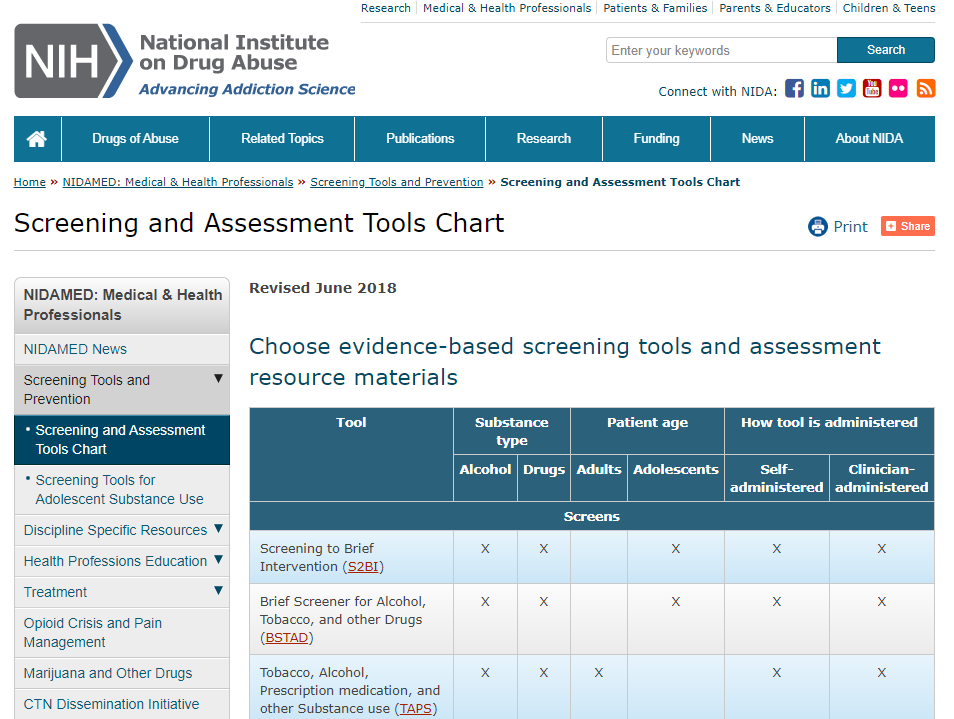Image resolution: width=954 pixels, height=719 pixels.
Task: Click the printer icon
Action: click(x=818, y=226)
